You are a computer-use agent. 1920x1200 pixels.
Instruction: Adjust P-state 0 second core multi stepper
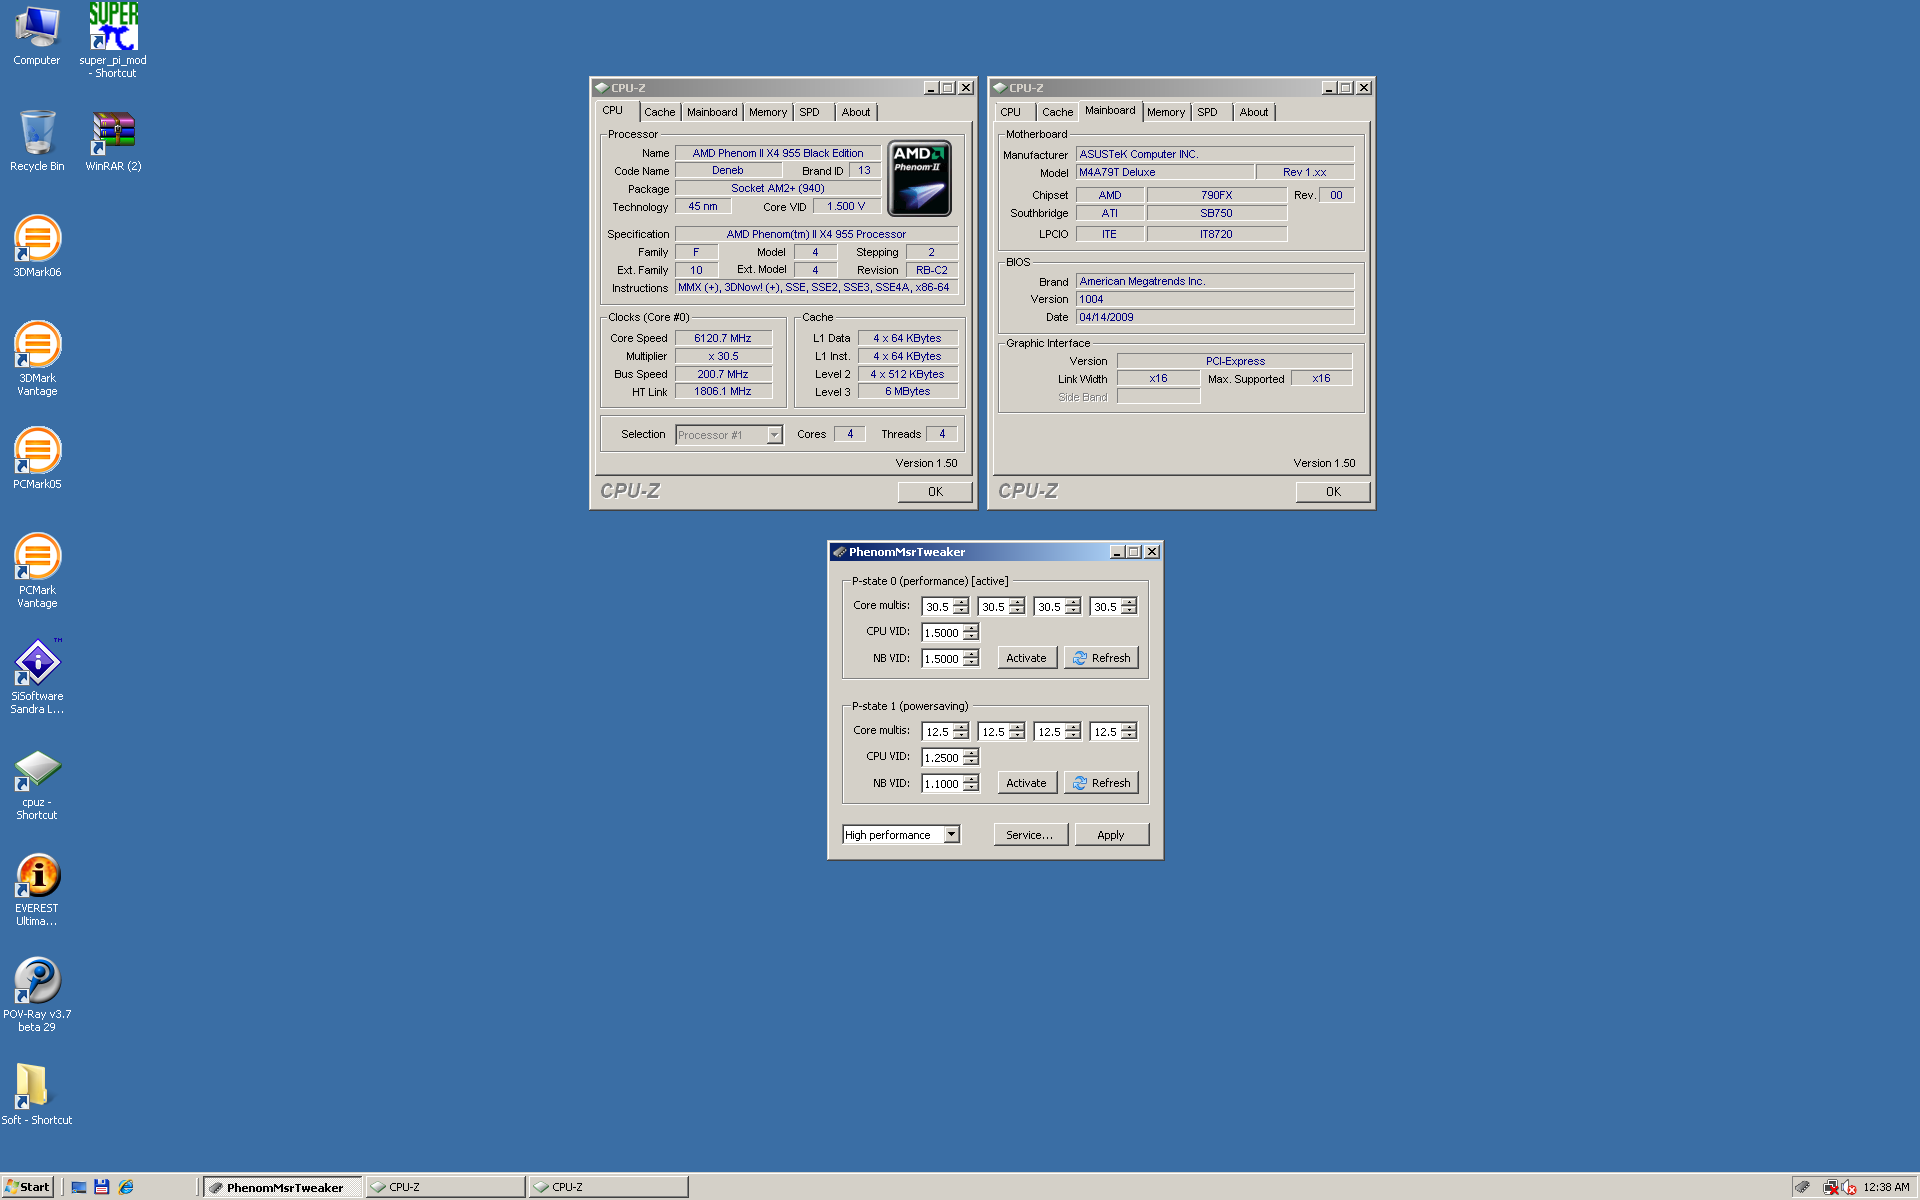pos(1017,606)
